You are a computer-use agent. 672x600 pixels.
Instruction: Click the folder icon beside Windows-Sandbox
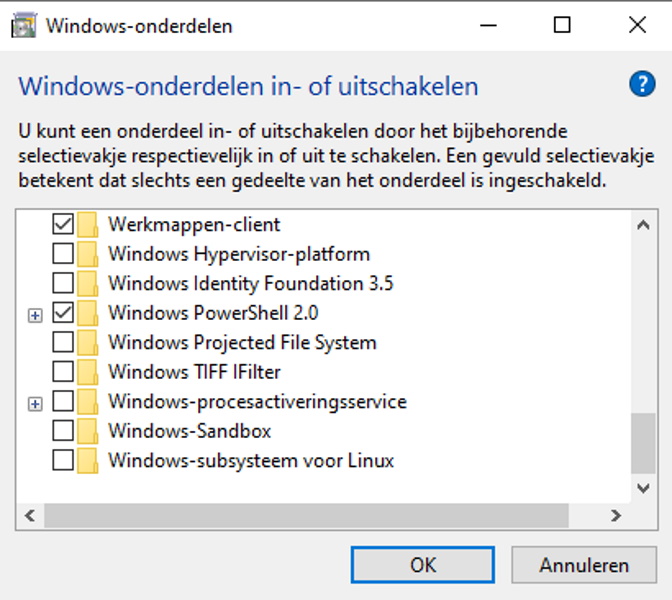[x=88, y=432]
